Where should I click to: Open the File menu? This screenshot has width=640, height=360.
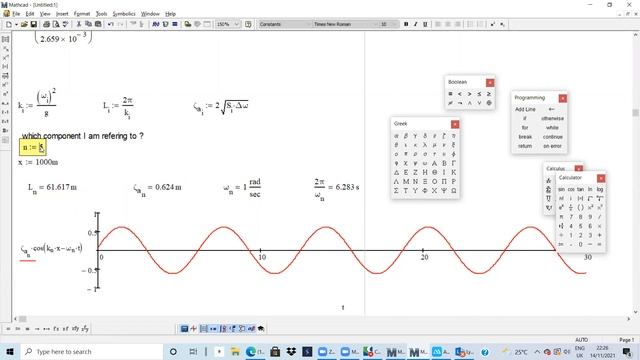(16, 14)
